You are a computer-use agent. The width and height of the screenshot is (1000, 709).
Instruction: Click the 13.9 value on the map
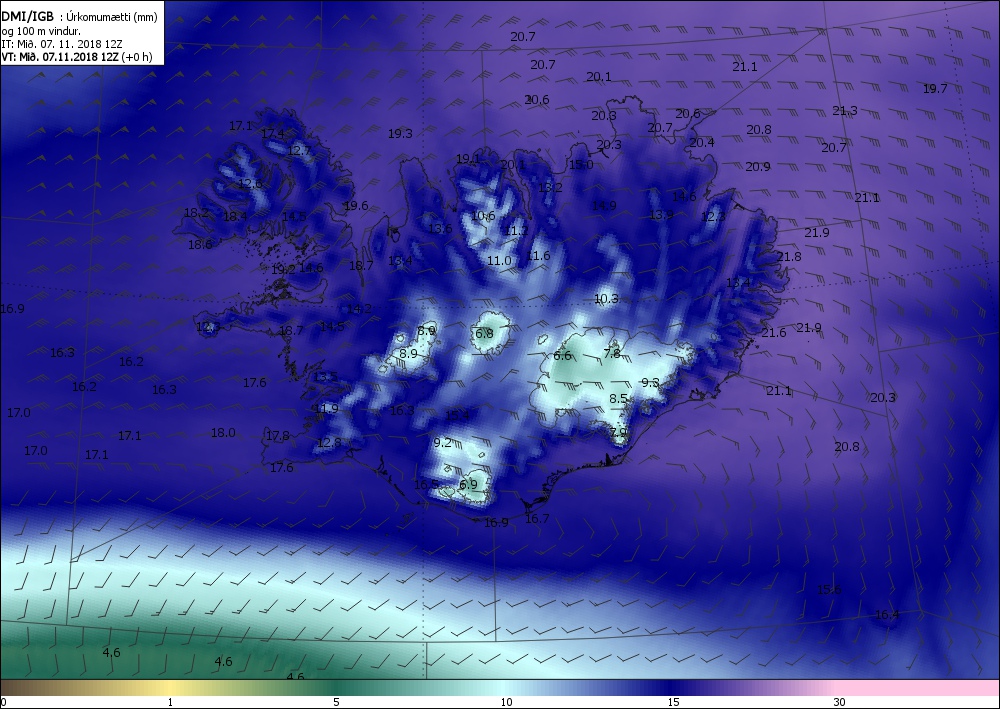(x=661, y=215)
